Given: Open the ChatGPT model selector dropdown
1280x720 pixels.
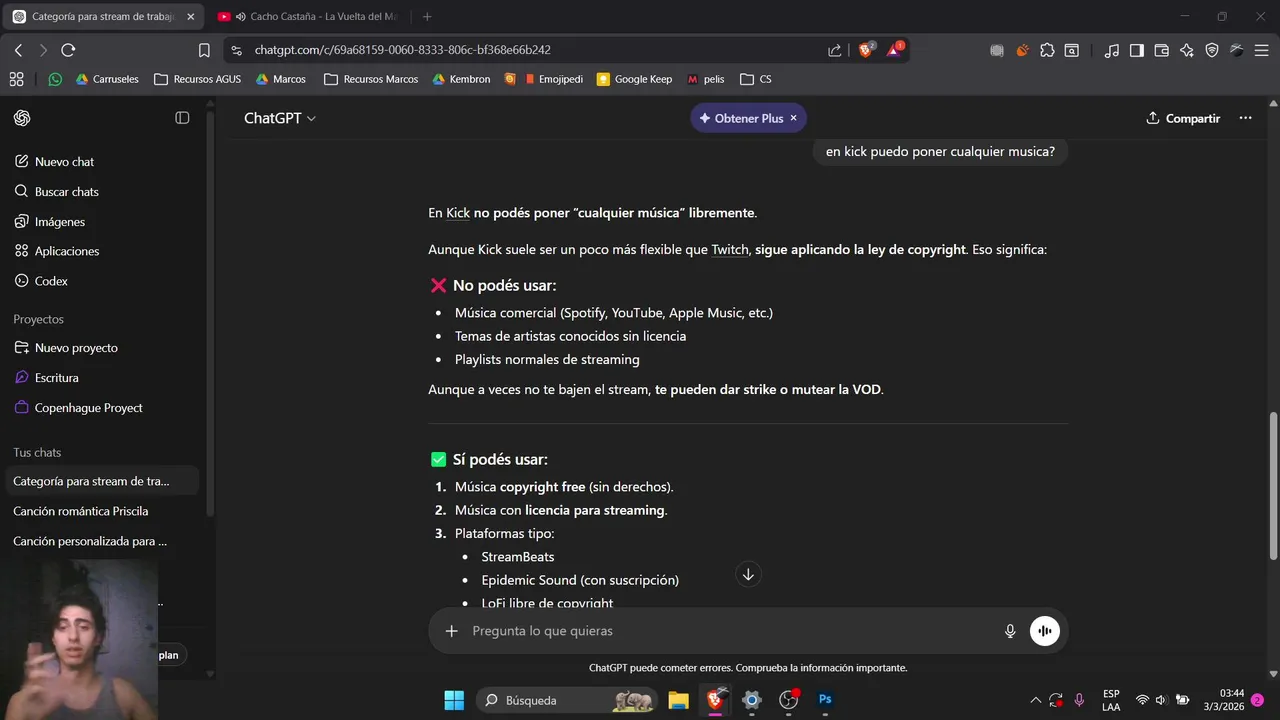Looking at the screenshot, I should [280, 118].
